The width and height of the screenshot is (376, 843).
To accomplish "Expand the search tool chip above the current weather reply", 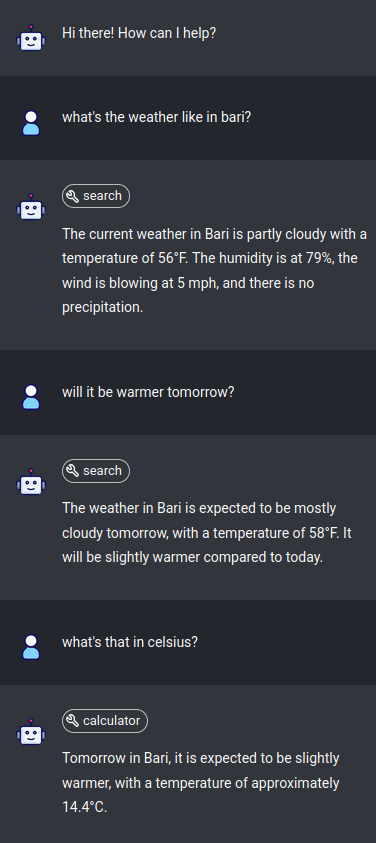I will [96, 196].
